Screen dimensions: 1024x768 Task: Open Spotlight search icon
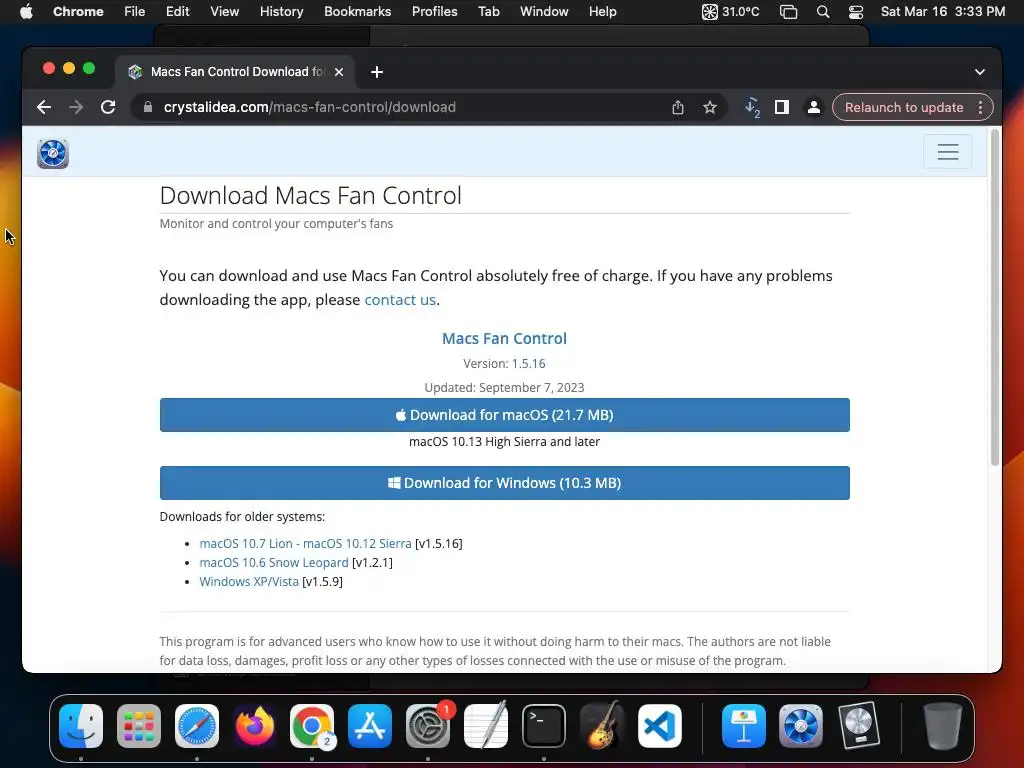pos(823,12)
